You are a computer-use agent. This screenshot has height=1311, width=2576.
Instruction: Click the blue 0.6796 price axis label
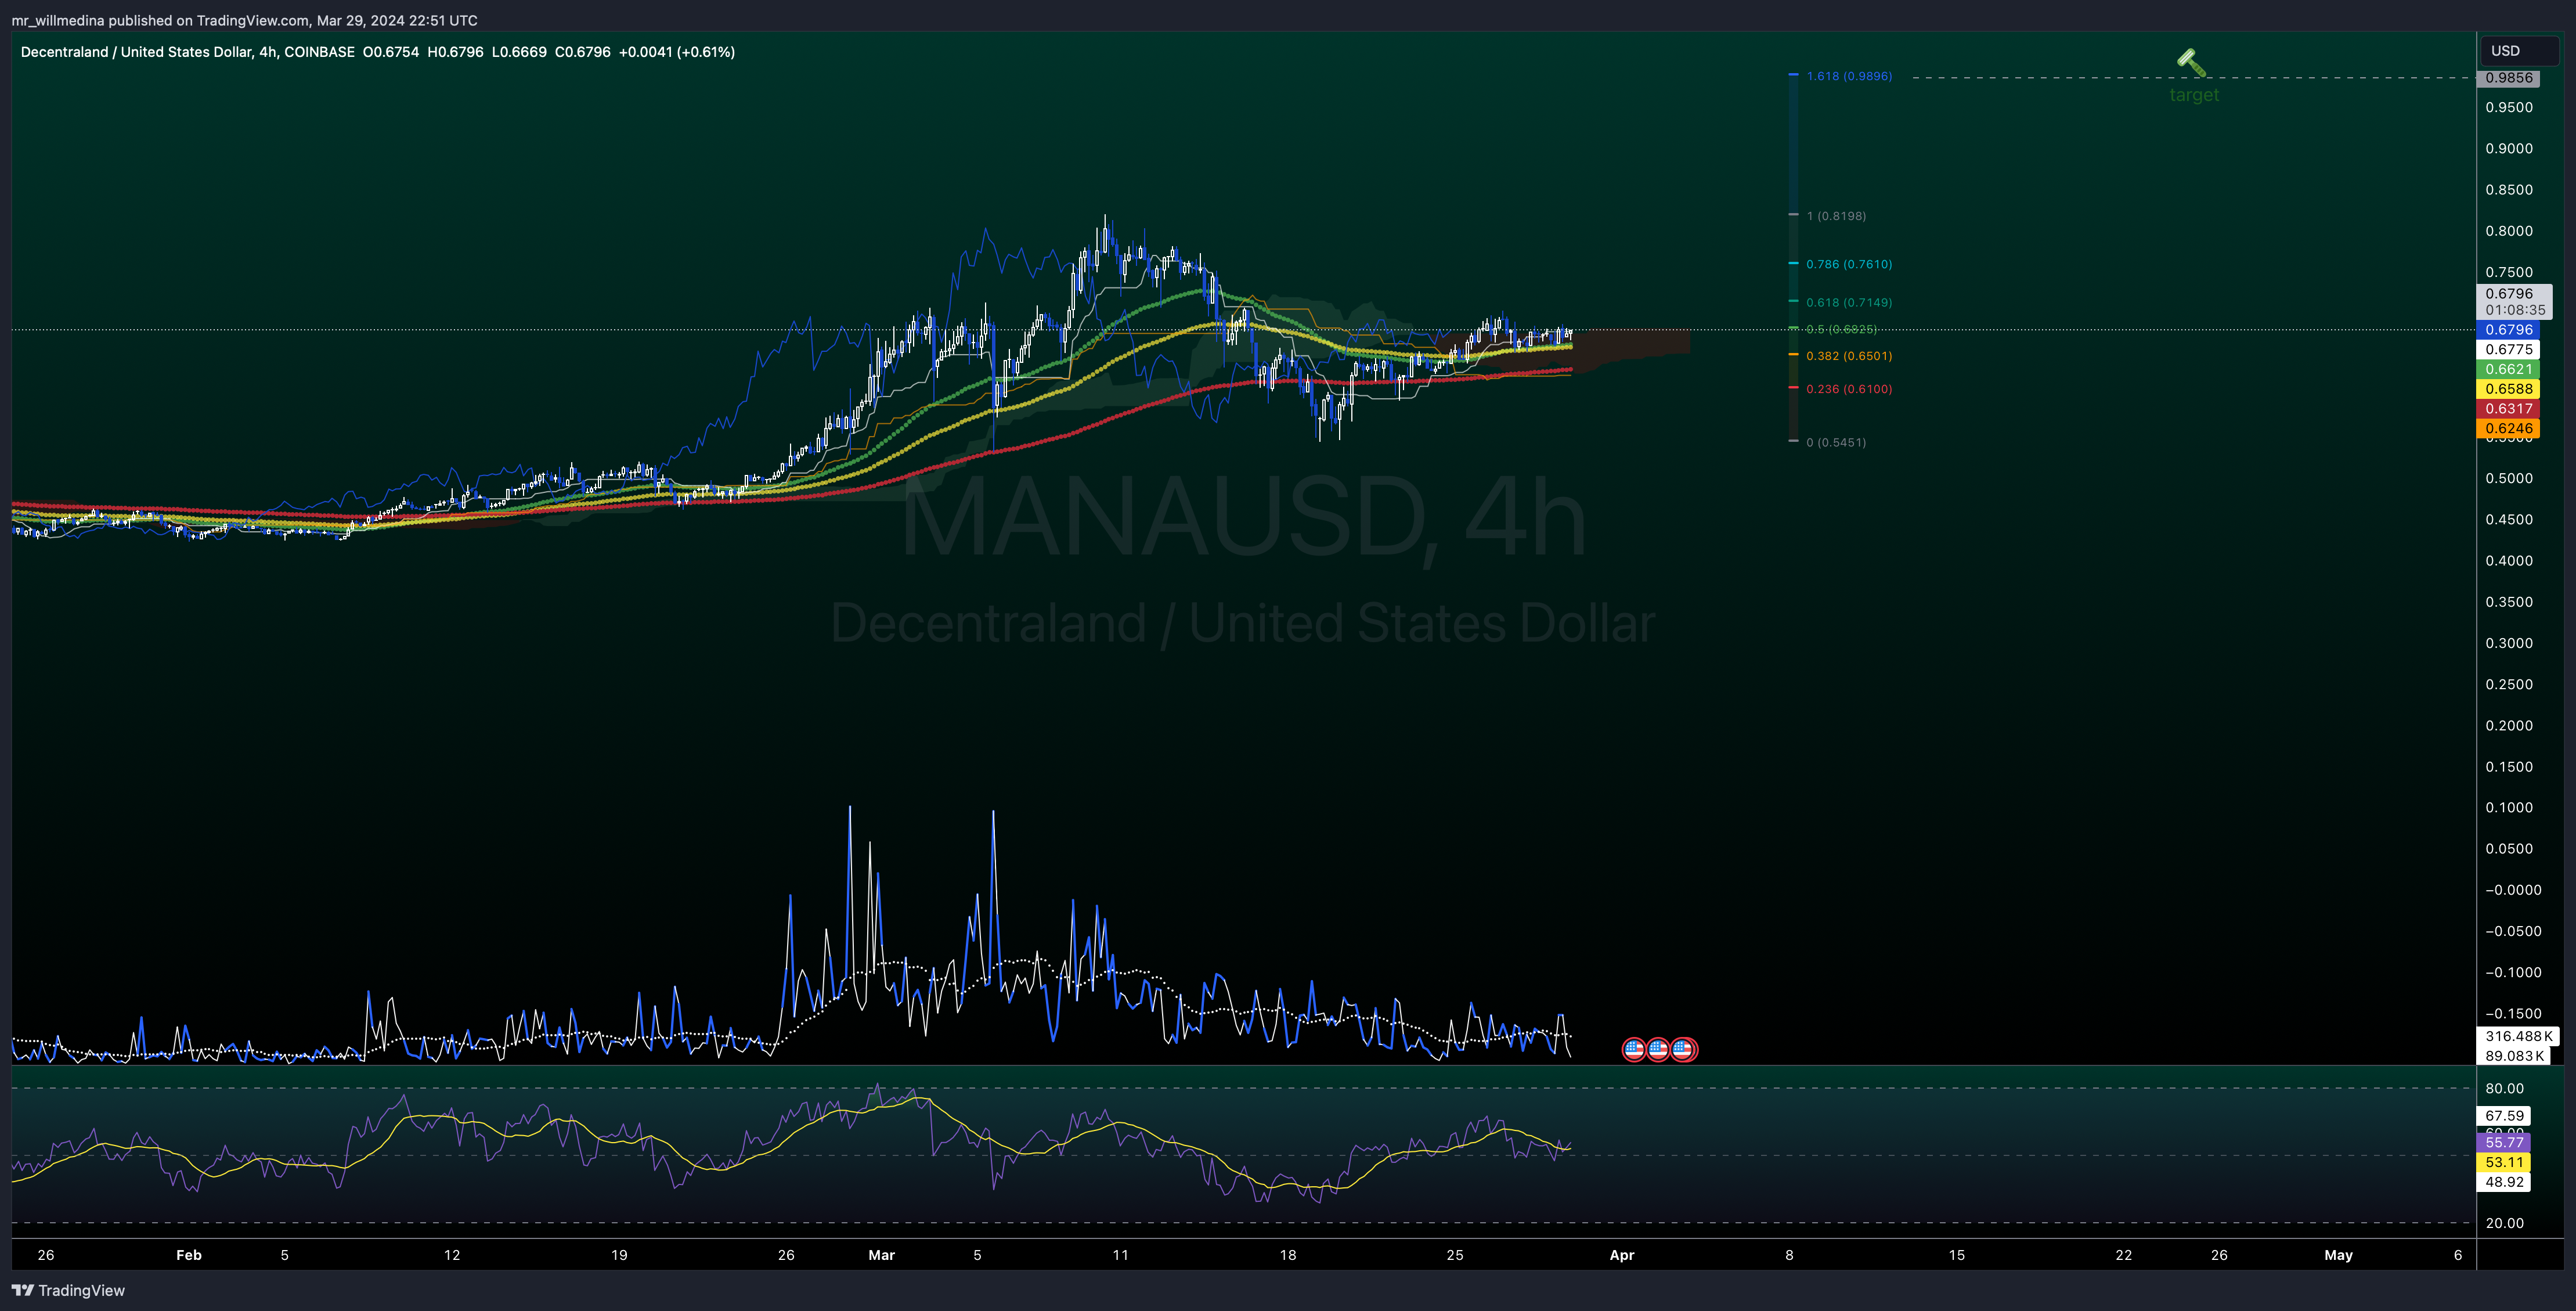coord(2508,330)
